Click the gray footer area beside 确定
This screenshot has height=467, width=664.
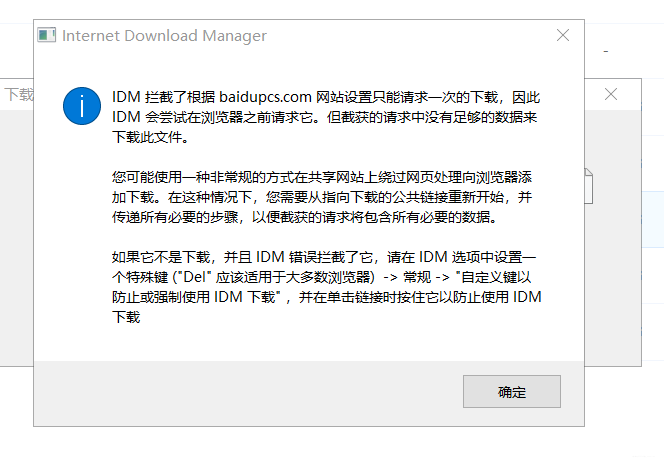point(248,393)
